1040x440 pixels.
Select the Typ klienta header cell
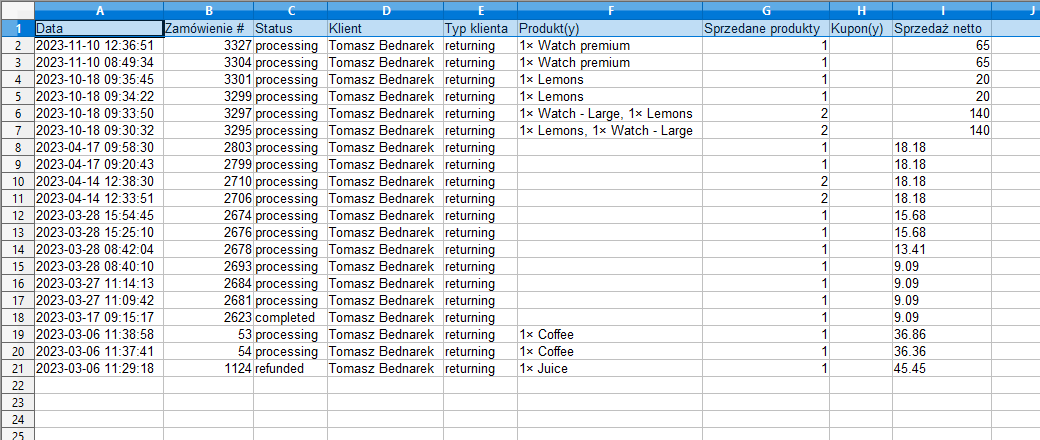[480, 29]
